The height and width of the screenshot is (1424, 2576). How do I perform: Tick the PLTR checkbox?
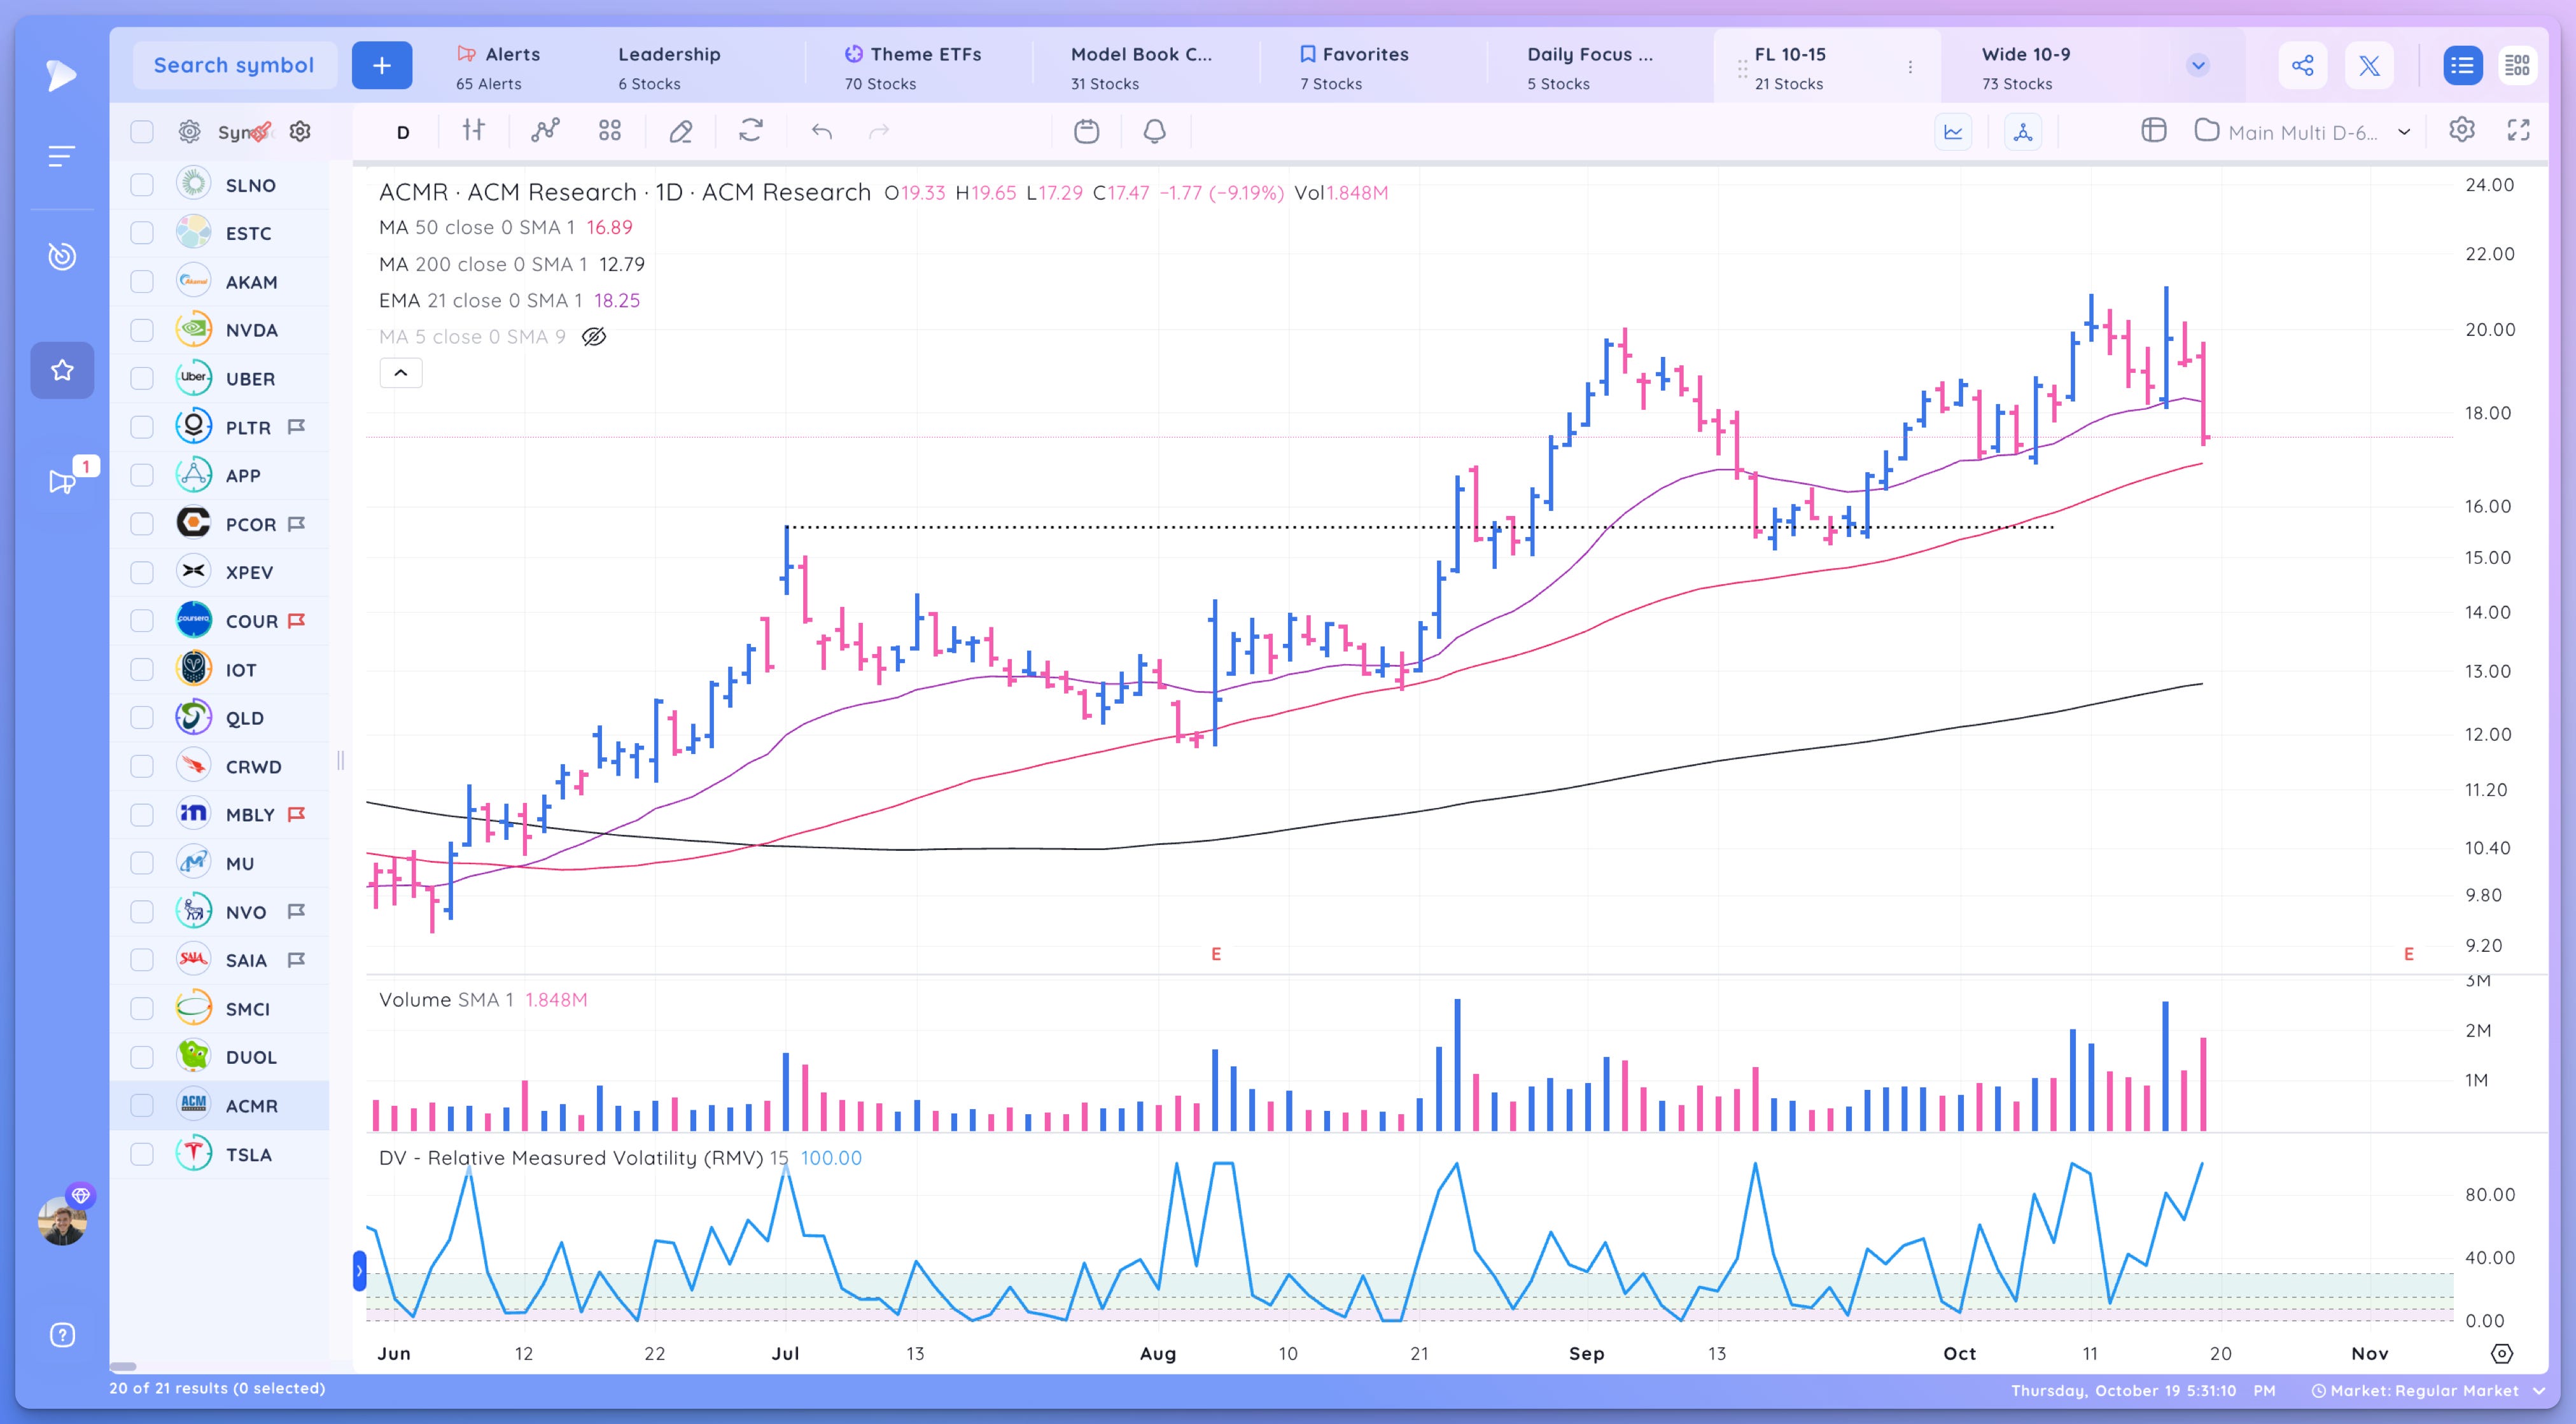[x=142, y=427]
